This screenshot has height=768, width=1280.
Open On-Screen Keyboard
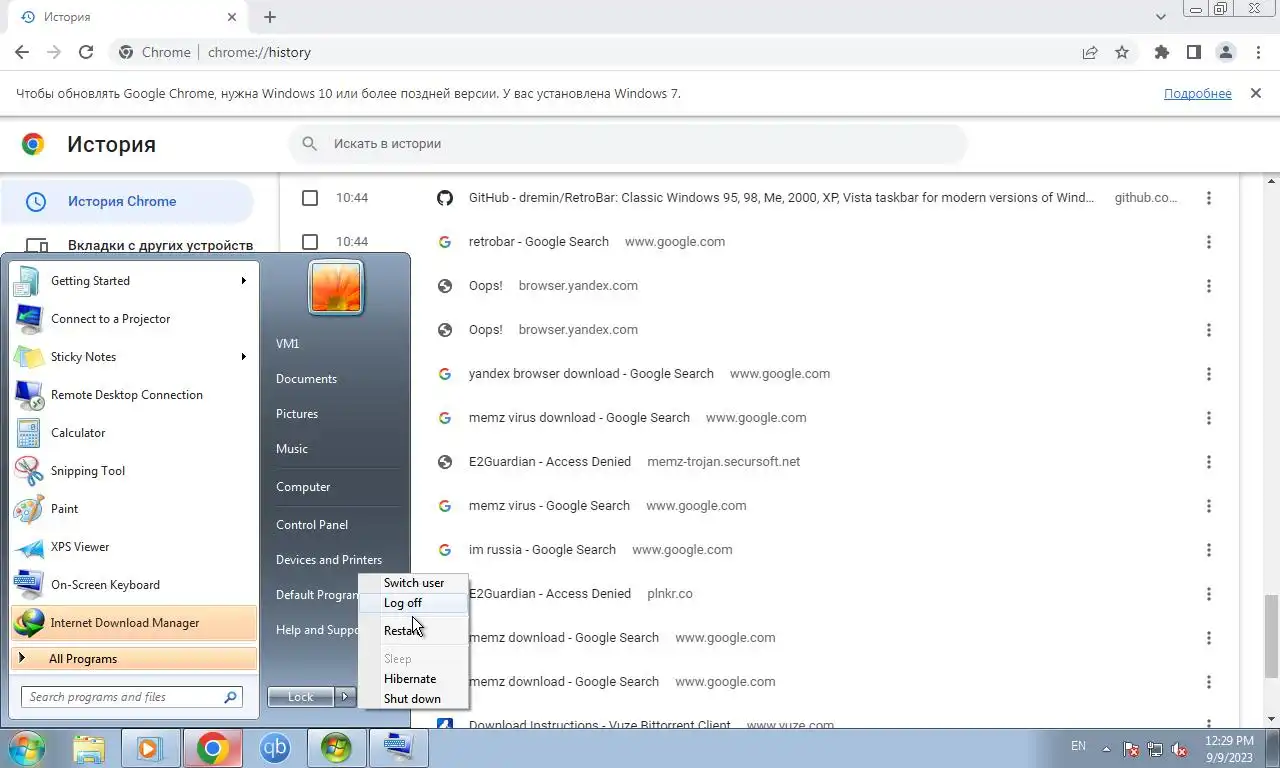(x=134, y=585)
